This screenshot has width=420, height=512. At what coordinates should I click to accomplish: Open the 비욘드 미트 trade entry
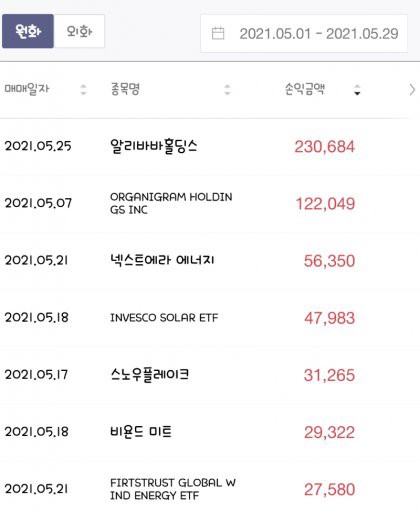(210, 432)
